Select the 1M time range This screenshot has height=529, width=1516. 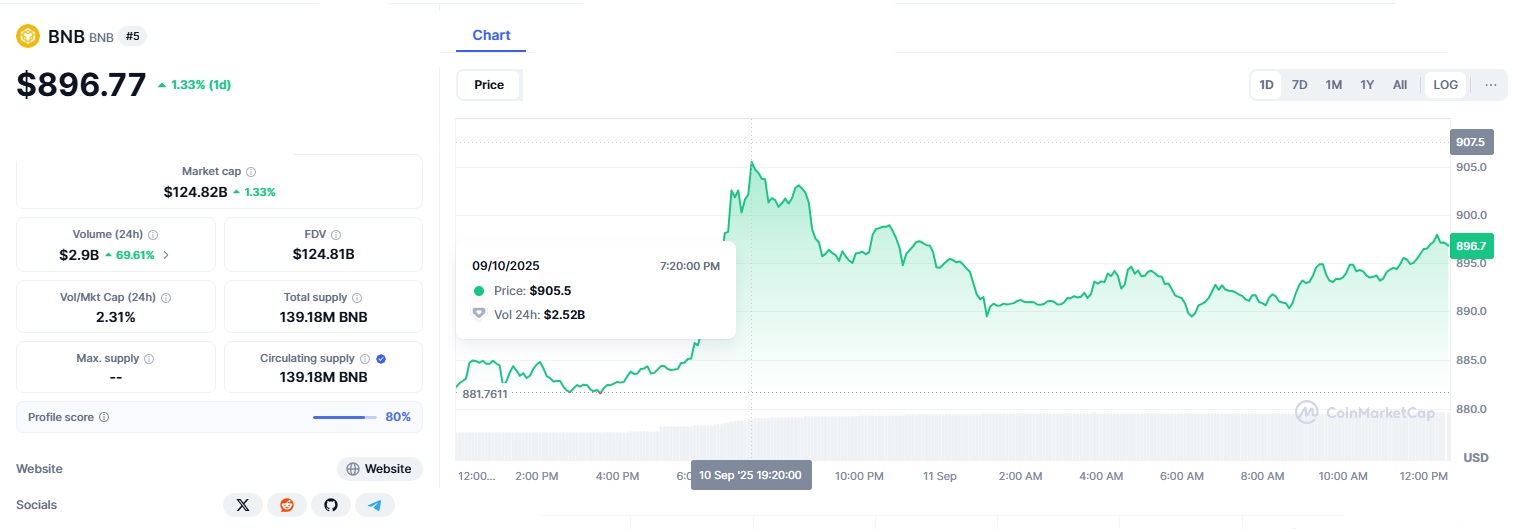click(x=1333, y=85)
